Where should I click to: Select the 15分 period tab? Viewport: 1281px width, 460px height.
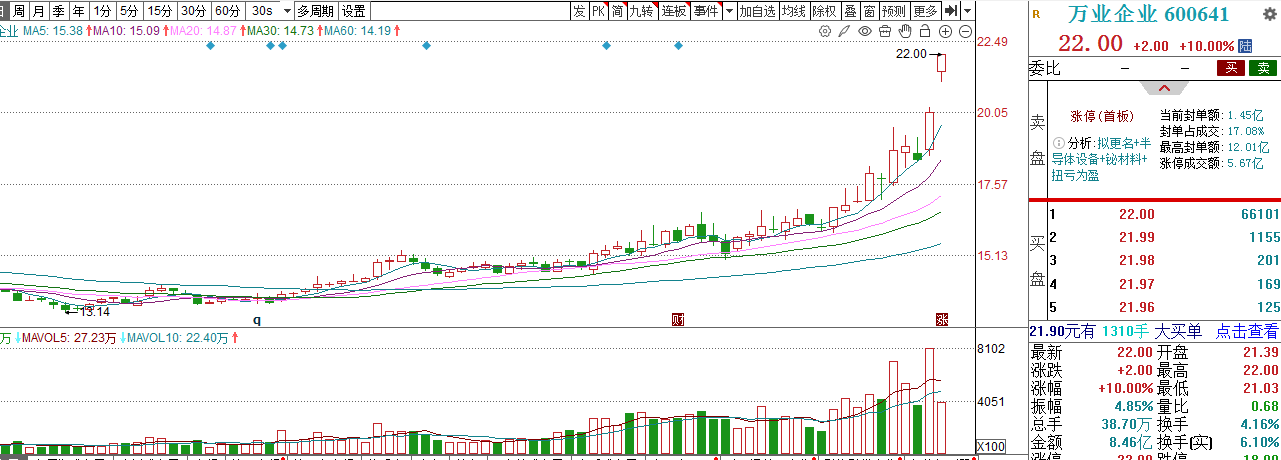159,11
